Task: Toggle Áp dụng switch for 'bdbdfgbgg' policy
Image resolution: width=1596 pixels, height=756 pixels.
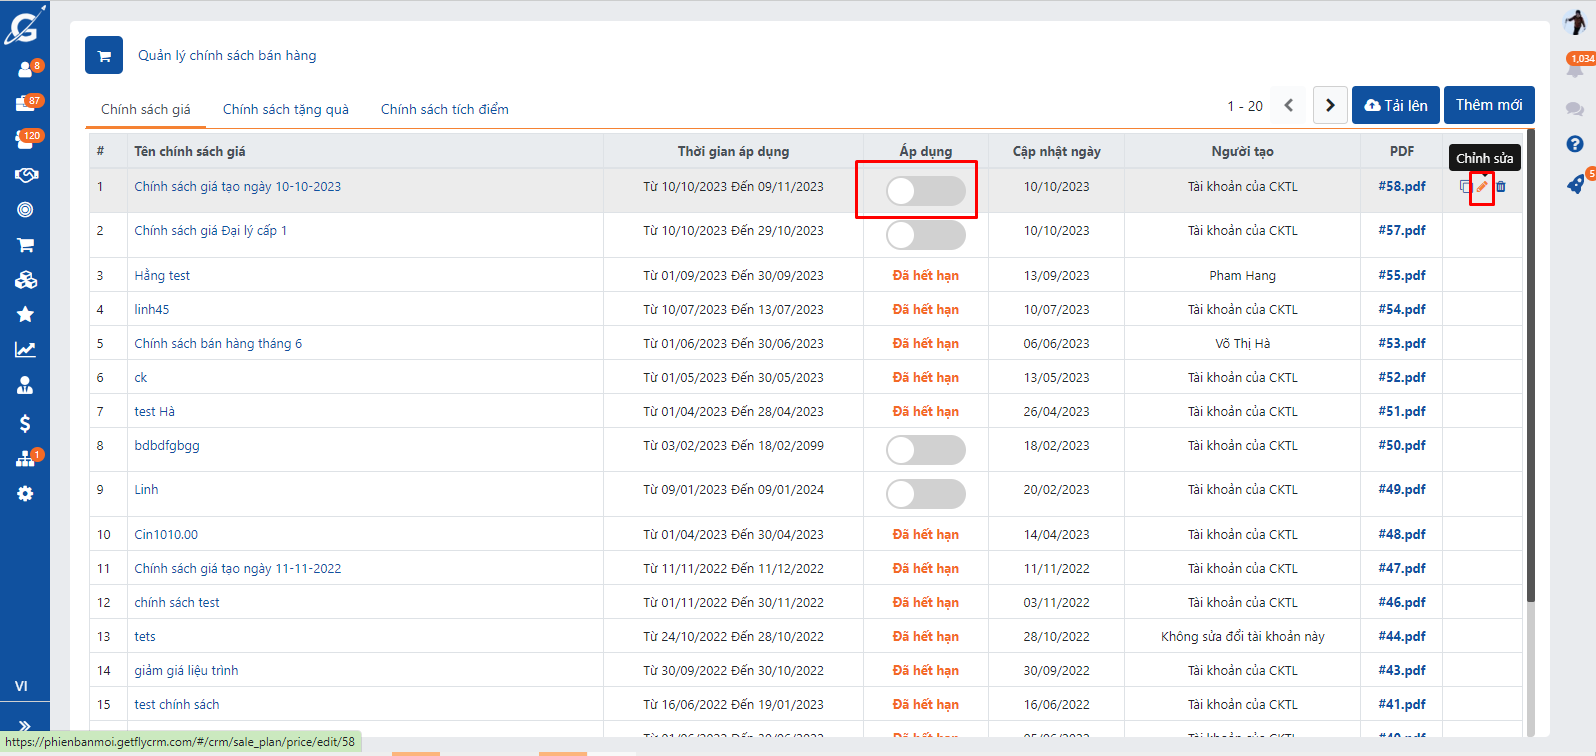Action: point(925,450)
